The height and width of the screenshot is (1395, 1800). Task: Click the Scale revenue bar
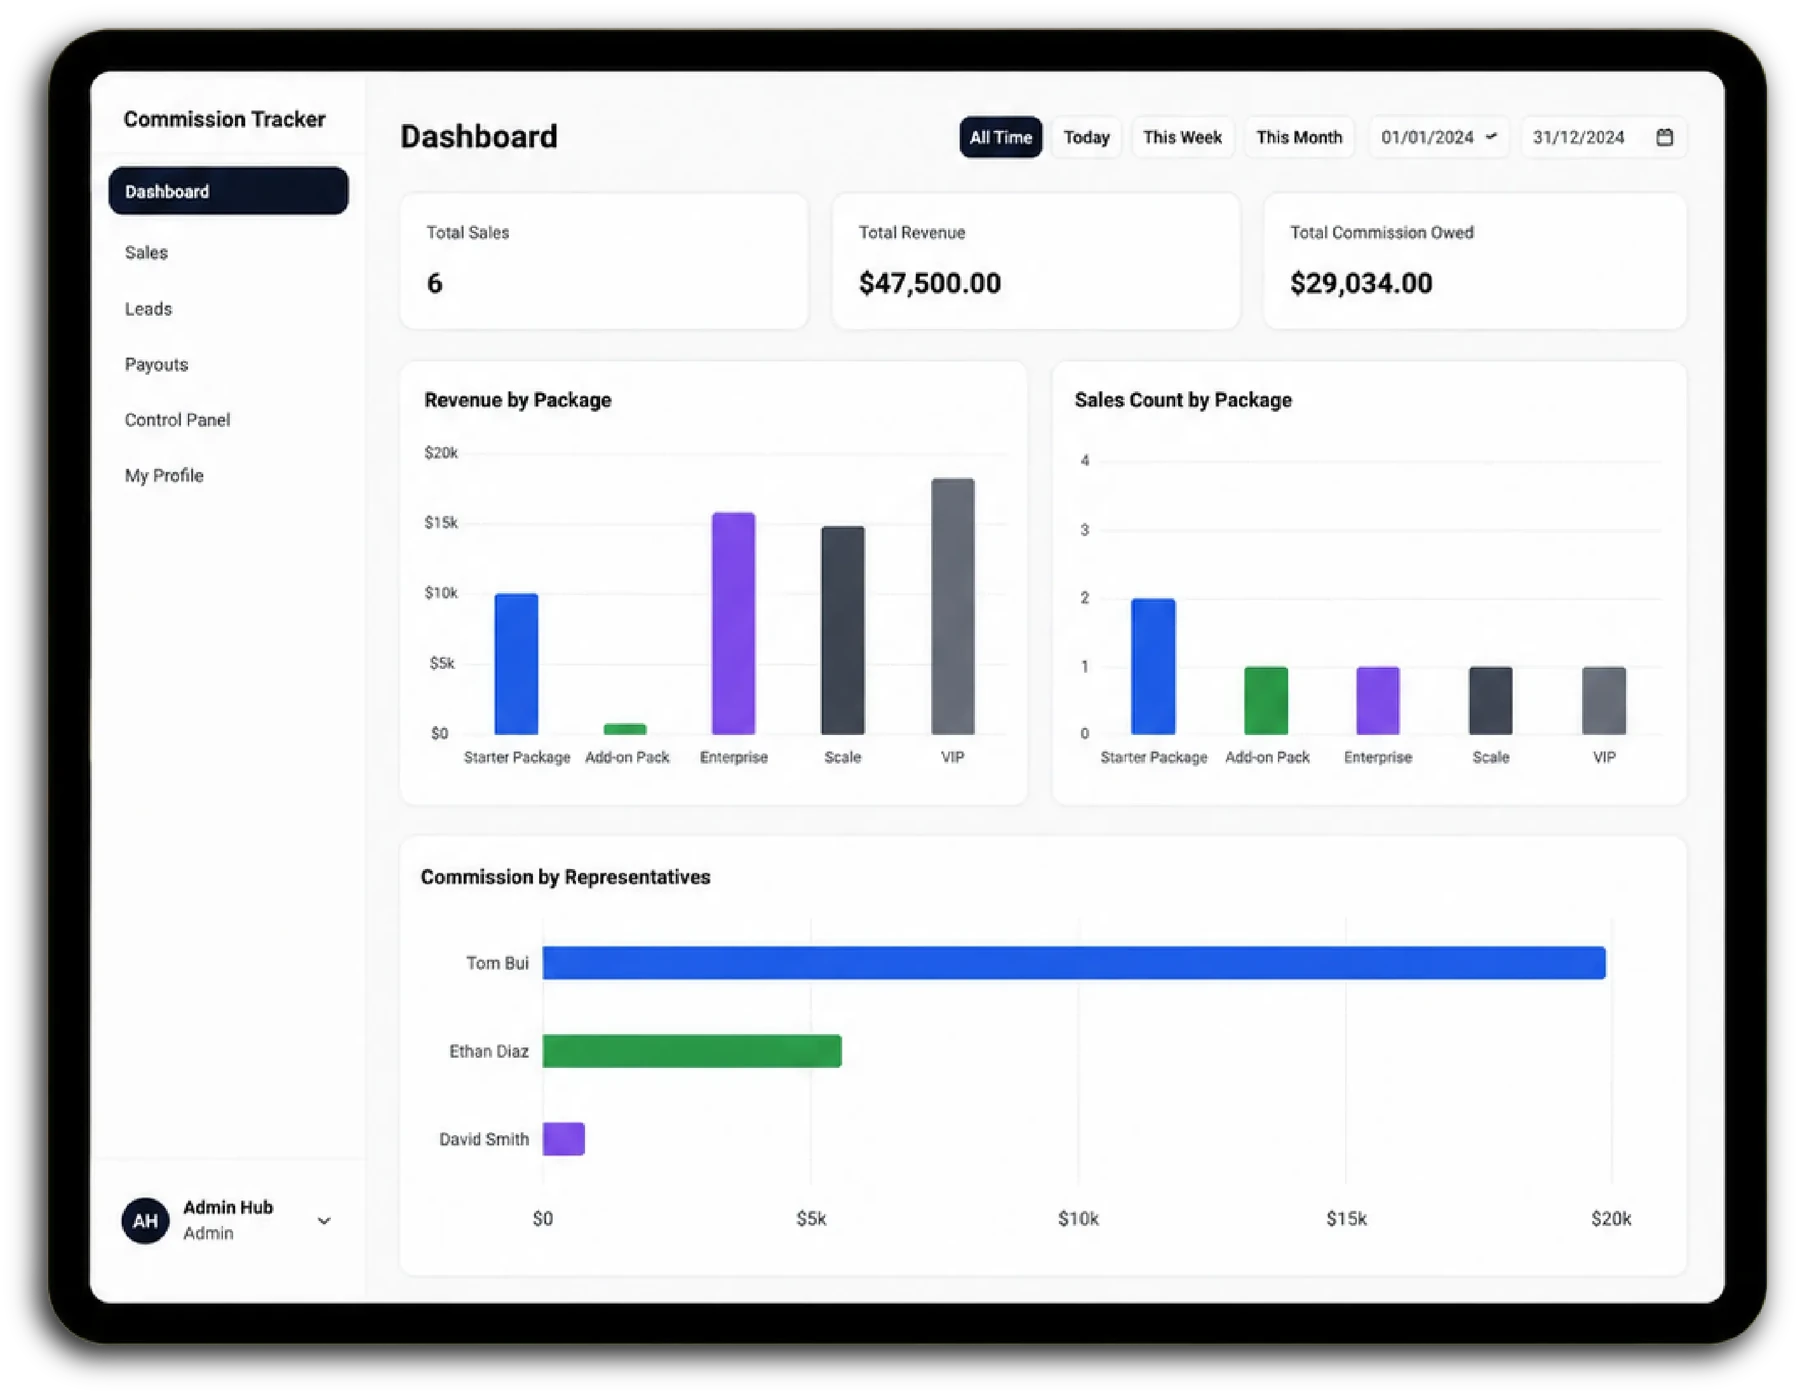[843, 630]
